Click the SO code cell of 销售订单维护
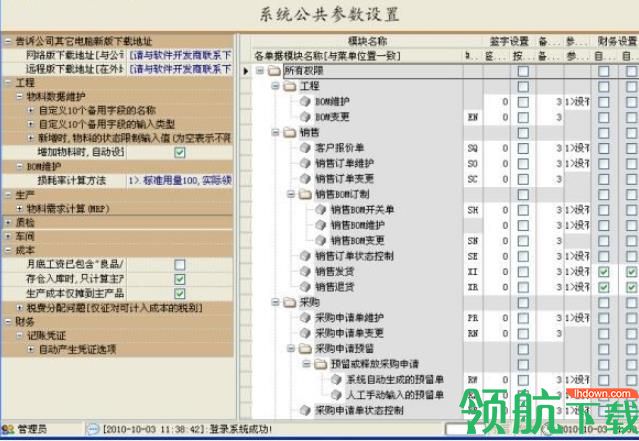The width and height of the screenshot is (639, 441). 473,164
